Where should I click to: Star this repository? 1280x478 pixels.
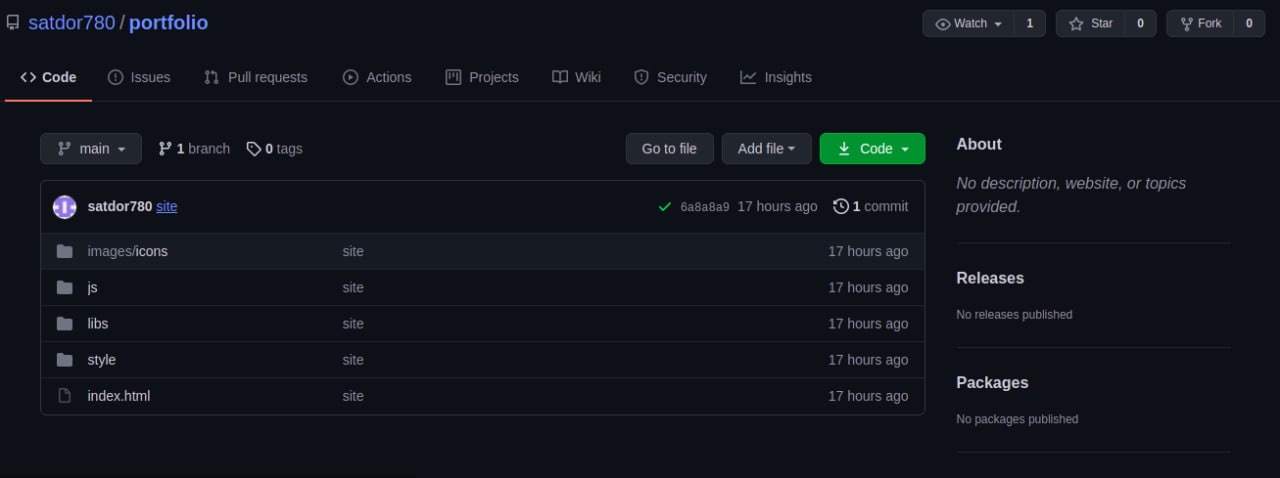tap(1090, 23)
